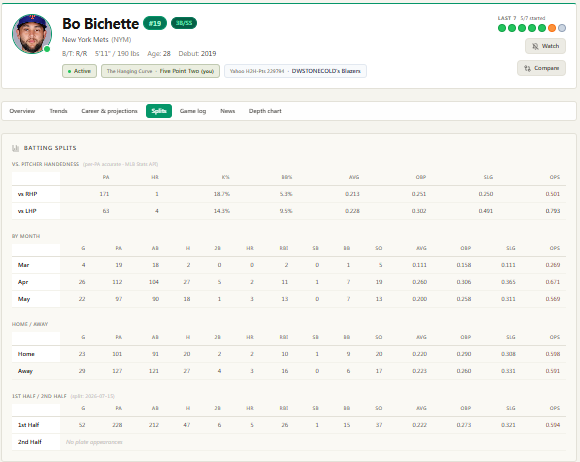Click Bo Bichette's player headshot
This screenshot has height=462, width=580.
[32, 34]
